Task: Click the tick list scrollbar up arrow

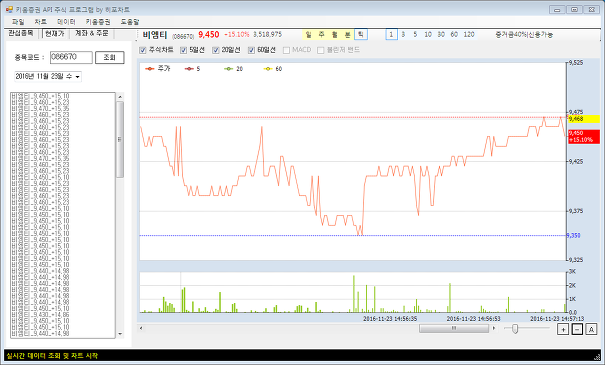Action: tap(120, 97)
